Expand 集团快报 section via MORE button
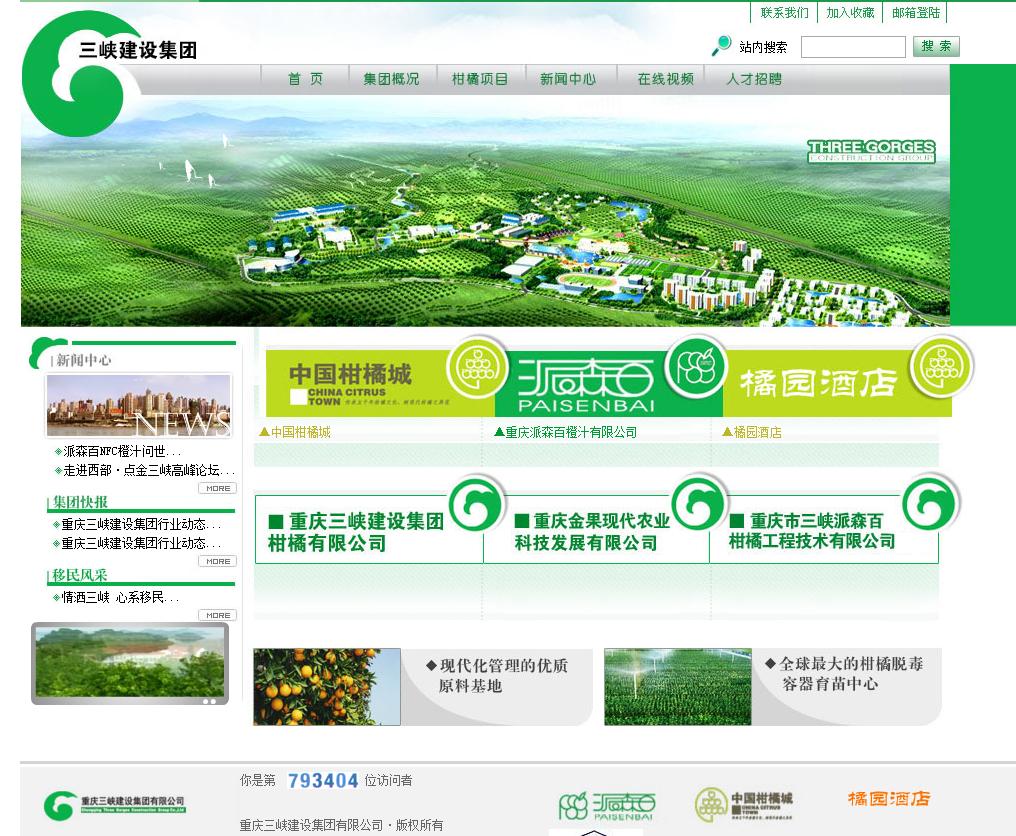 click(x=217, y=561)
